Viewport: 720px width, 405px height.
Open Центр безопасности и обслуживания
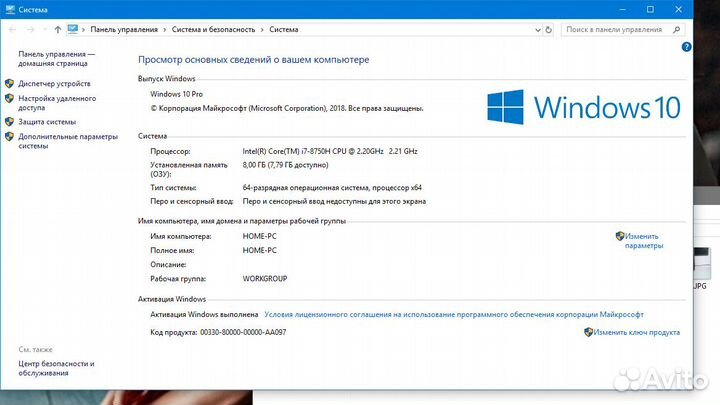[56, 368]
